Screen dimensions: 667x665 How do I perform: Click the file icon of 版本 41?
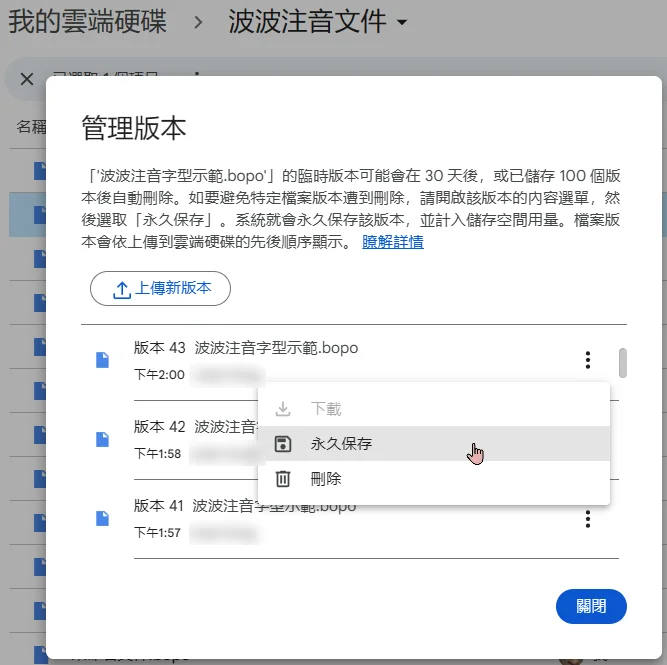102,518
